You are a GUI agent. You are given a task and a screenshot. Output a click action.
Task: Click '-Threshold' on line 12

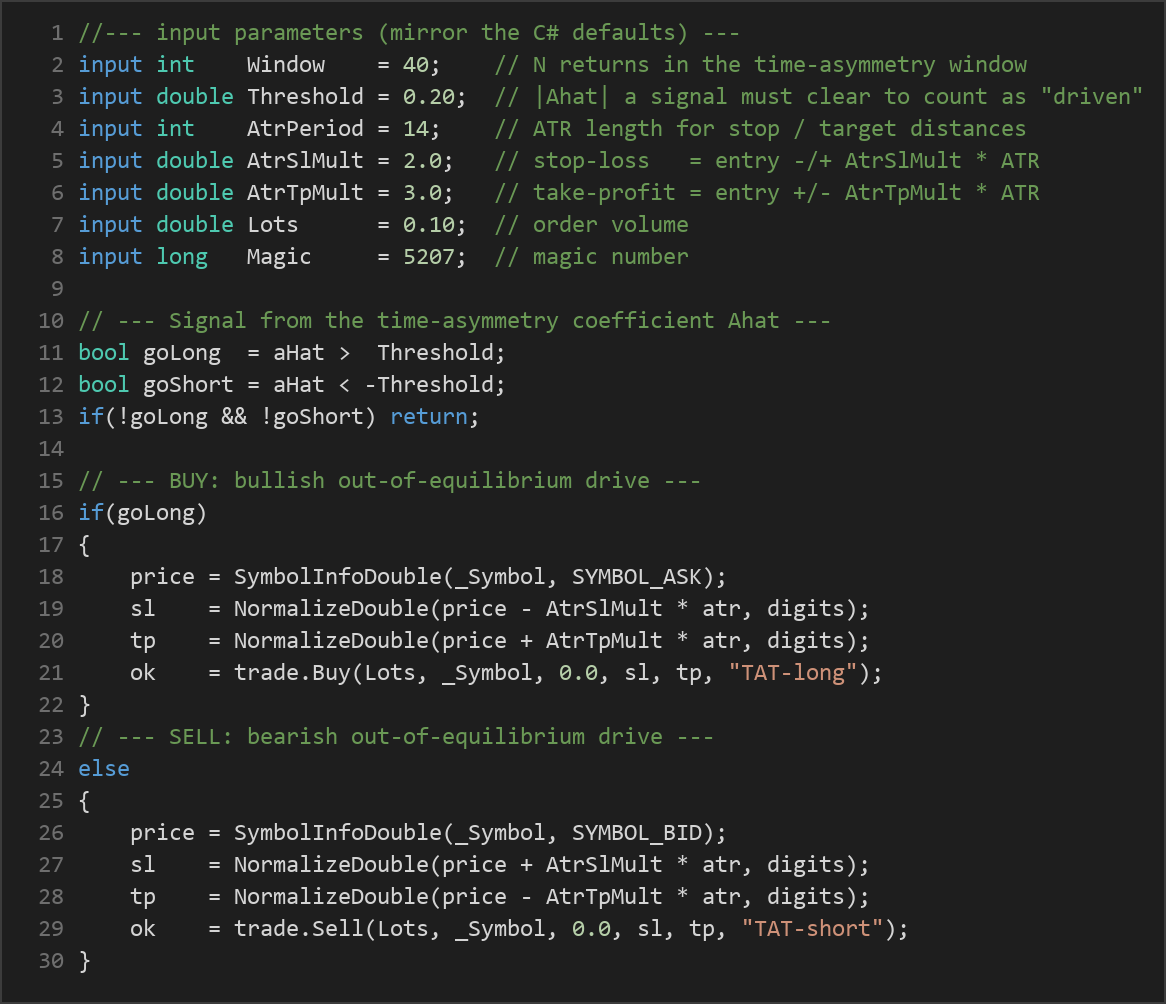(x=428, y=384)
